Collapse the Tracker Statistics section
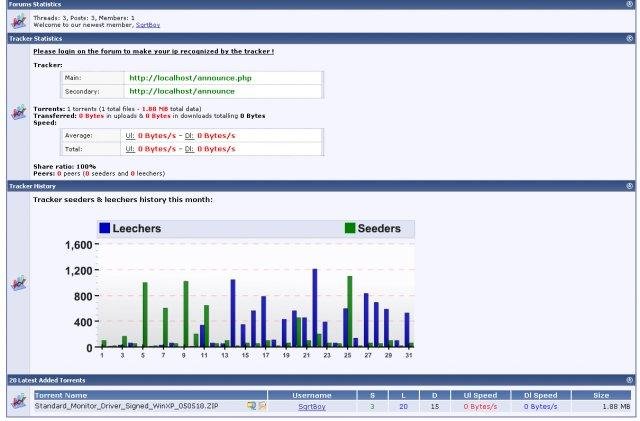Viewport: 640px width, 421px height. (x=629, y=38)
